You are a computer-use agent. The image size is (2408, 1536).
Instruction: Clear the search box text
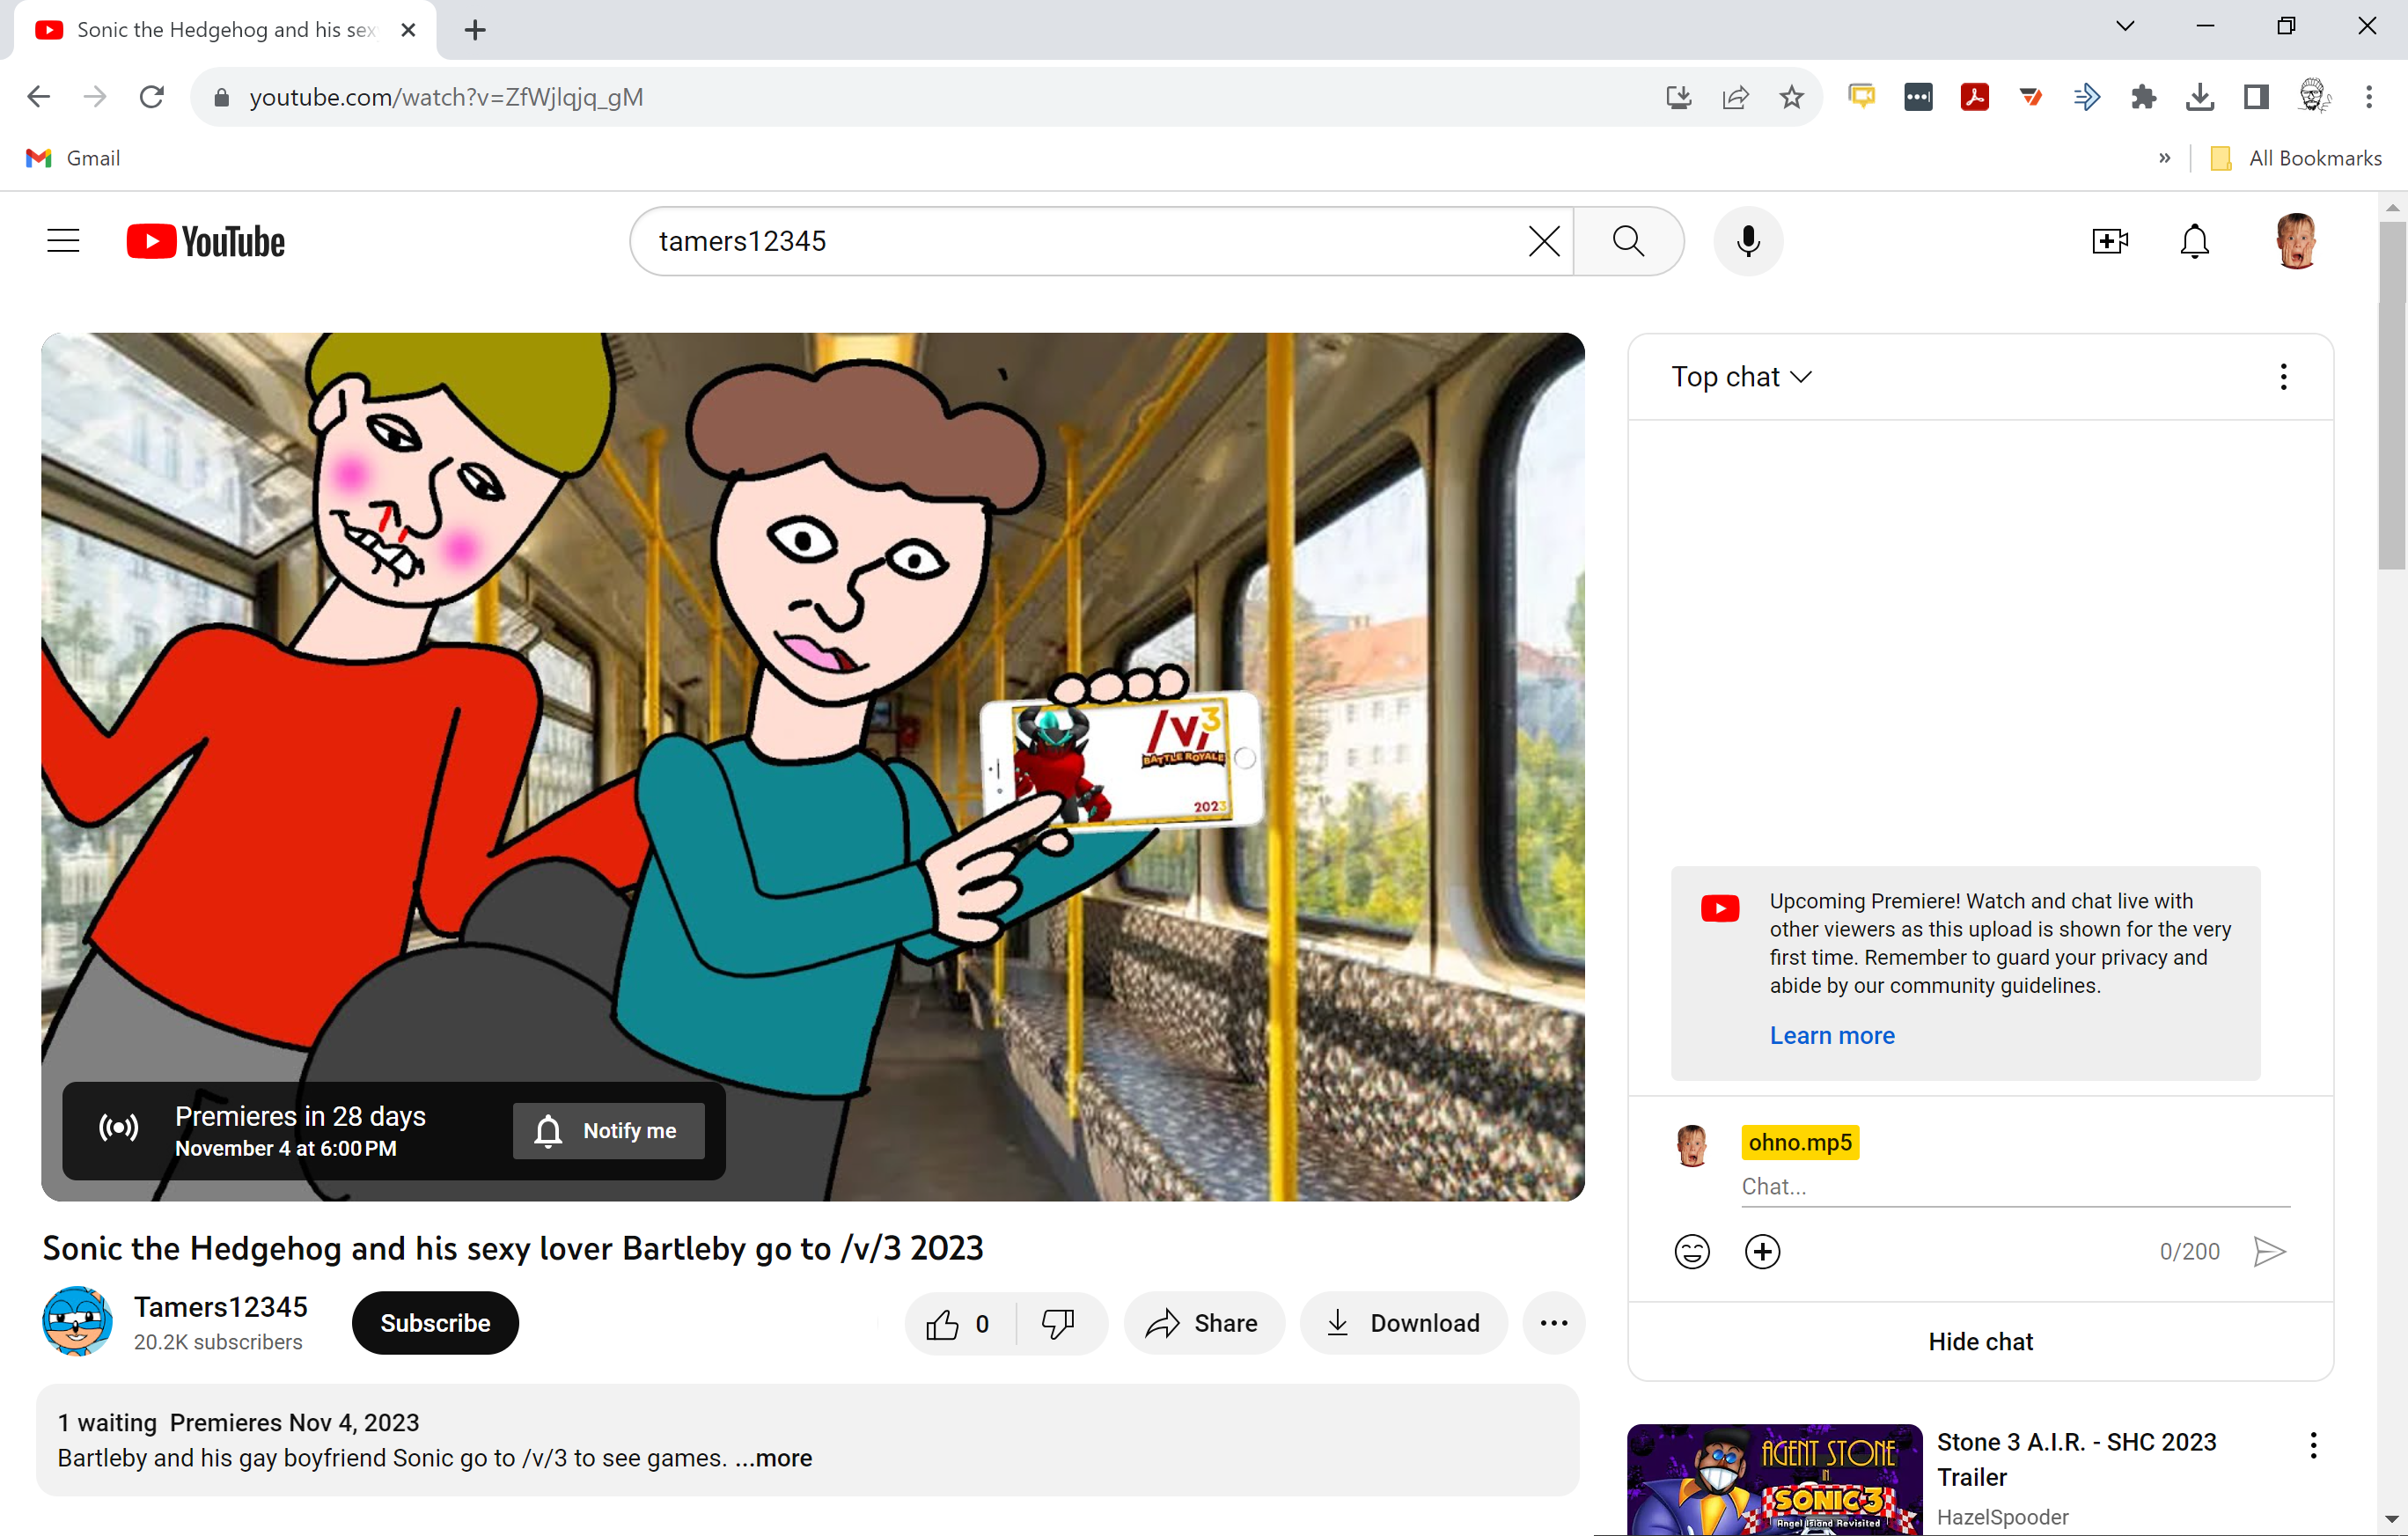coord(1543,241)
